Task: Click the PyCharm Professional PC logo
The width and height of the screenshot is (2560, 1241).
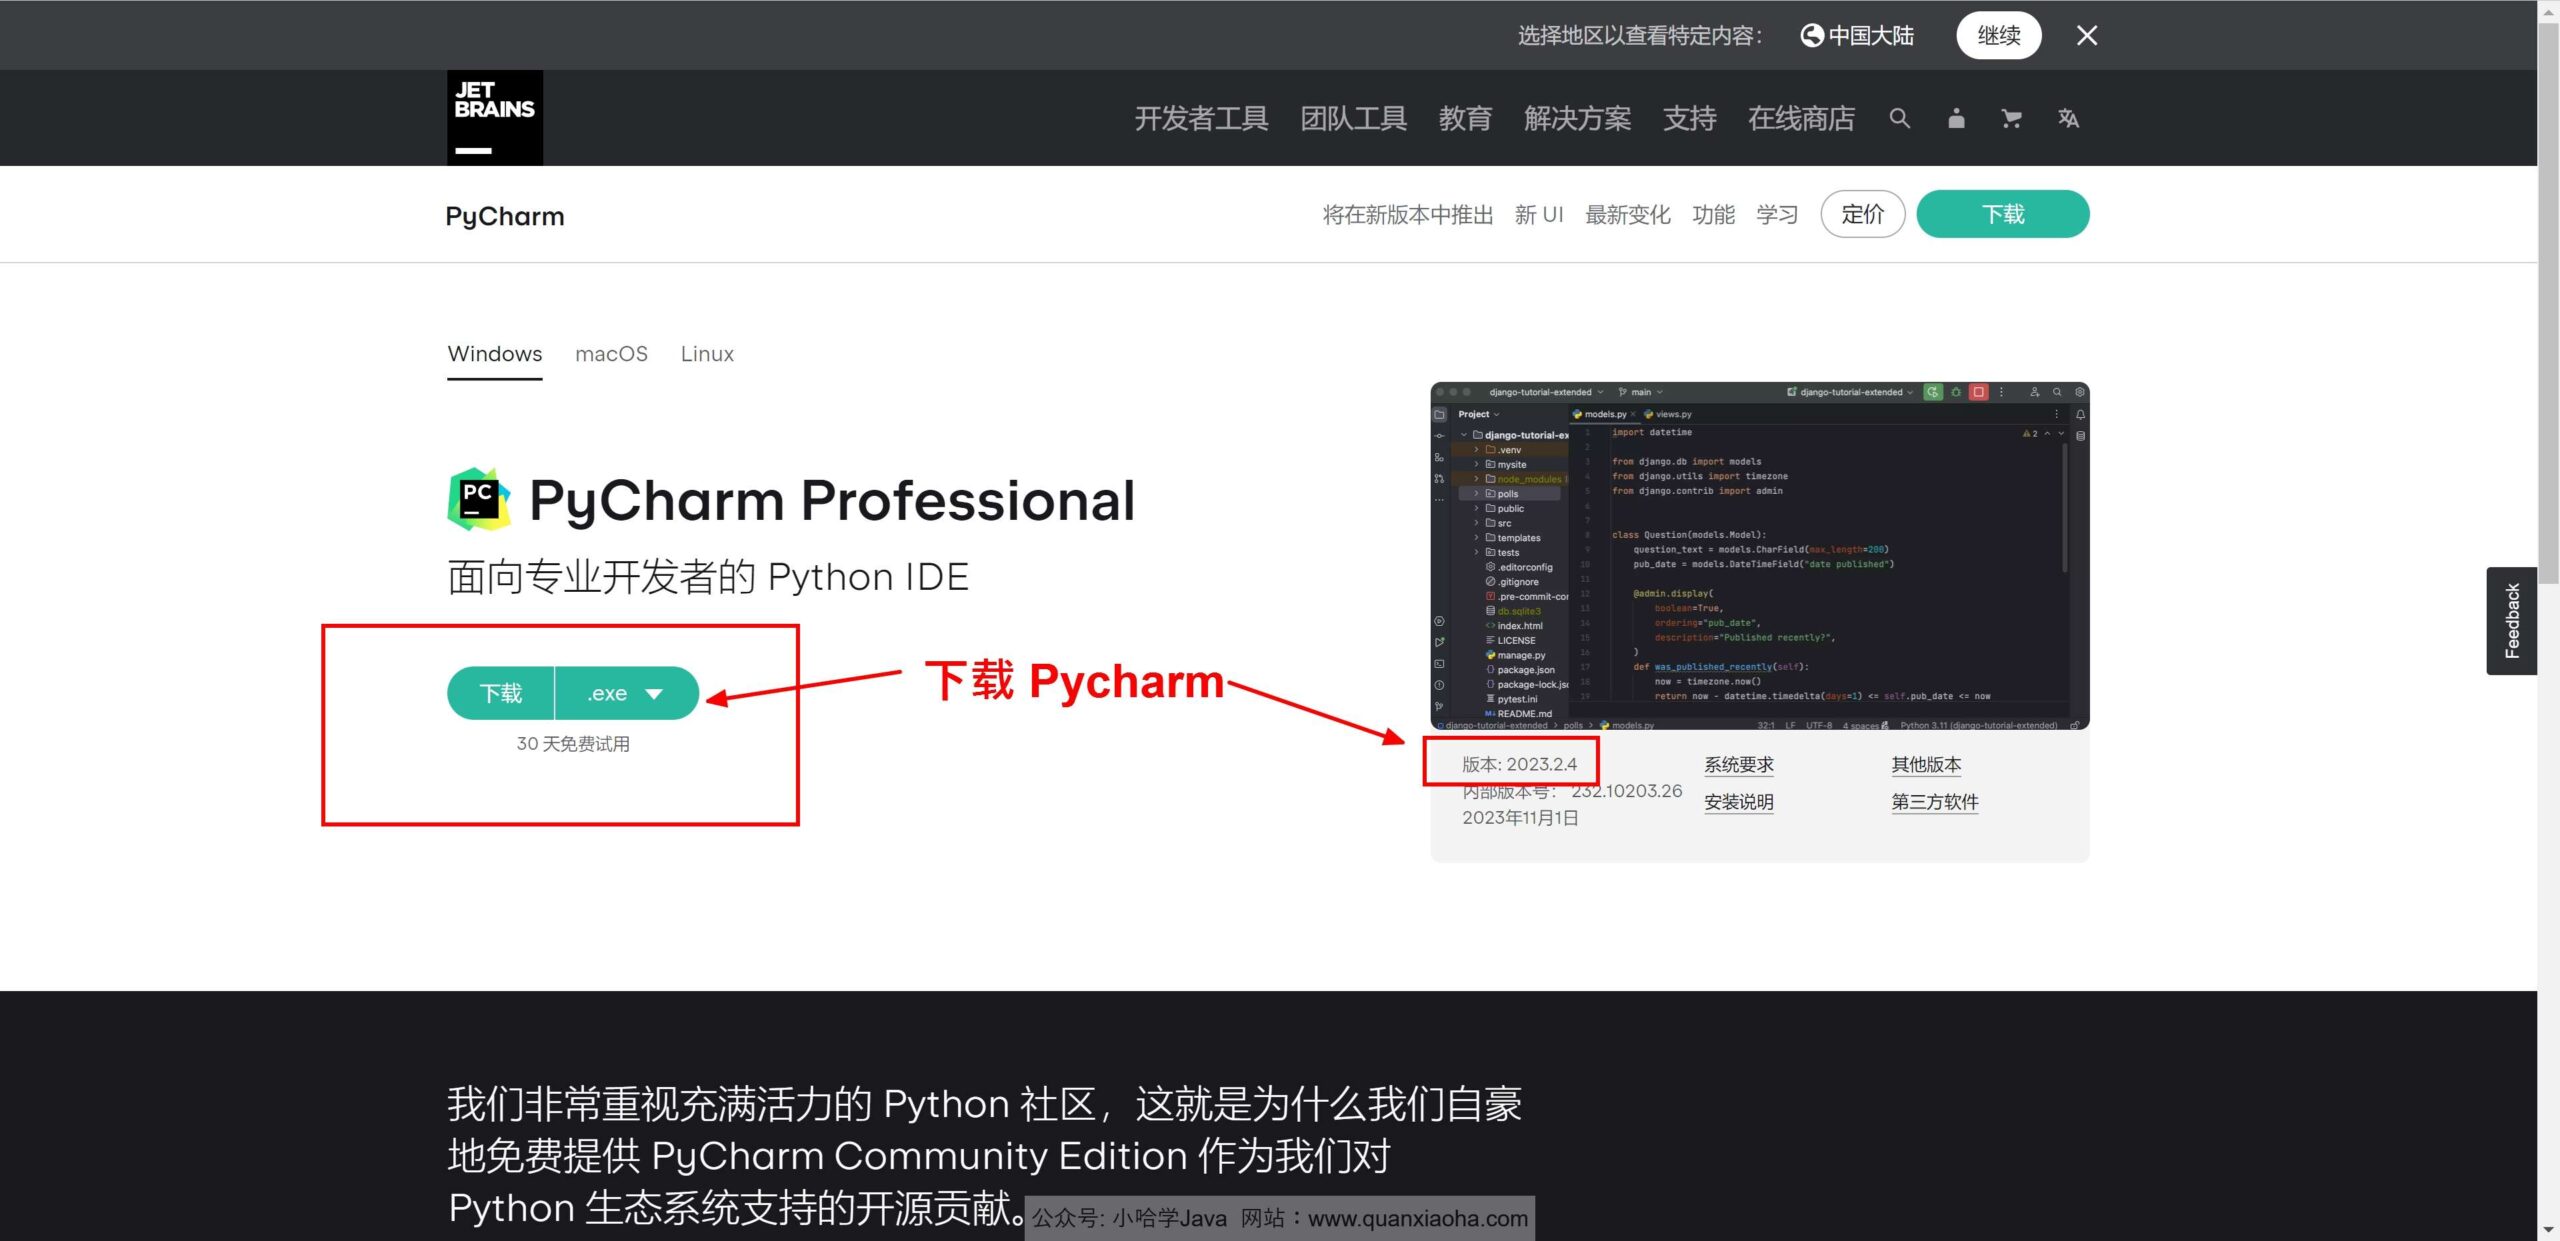Action: [479, 499]
